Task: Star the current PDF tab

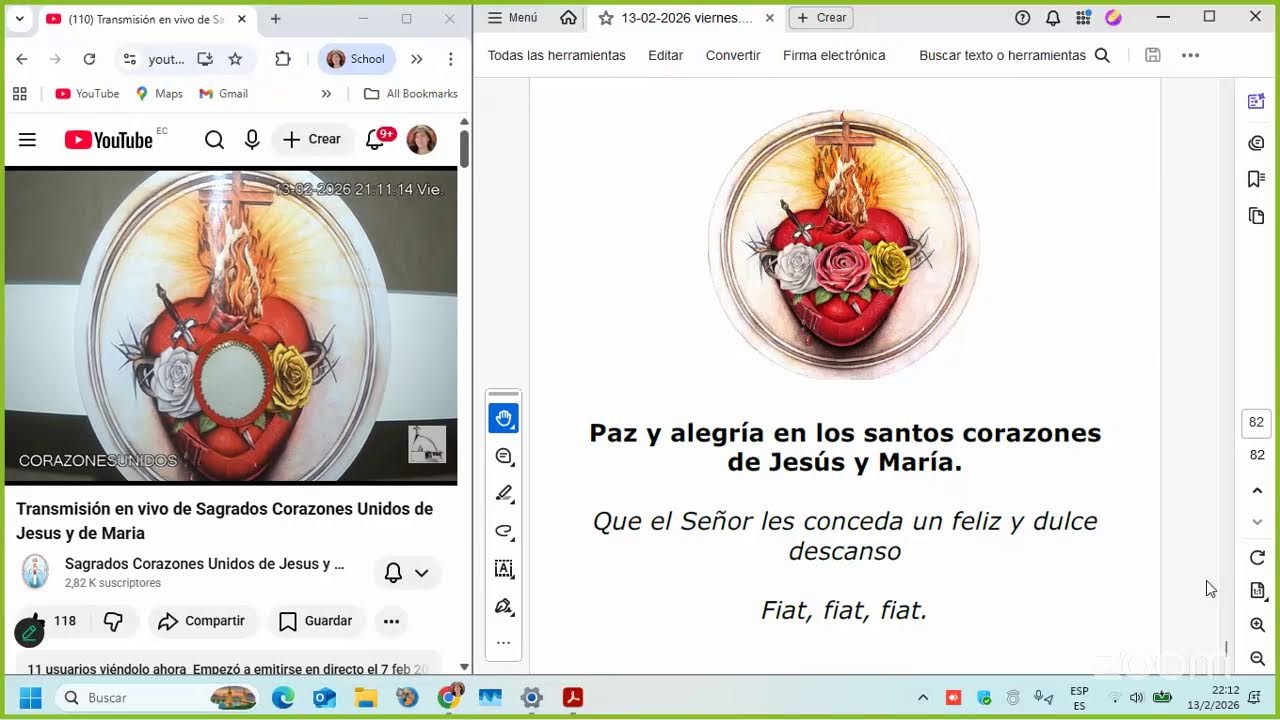Action: (x=606, y=18)
